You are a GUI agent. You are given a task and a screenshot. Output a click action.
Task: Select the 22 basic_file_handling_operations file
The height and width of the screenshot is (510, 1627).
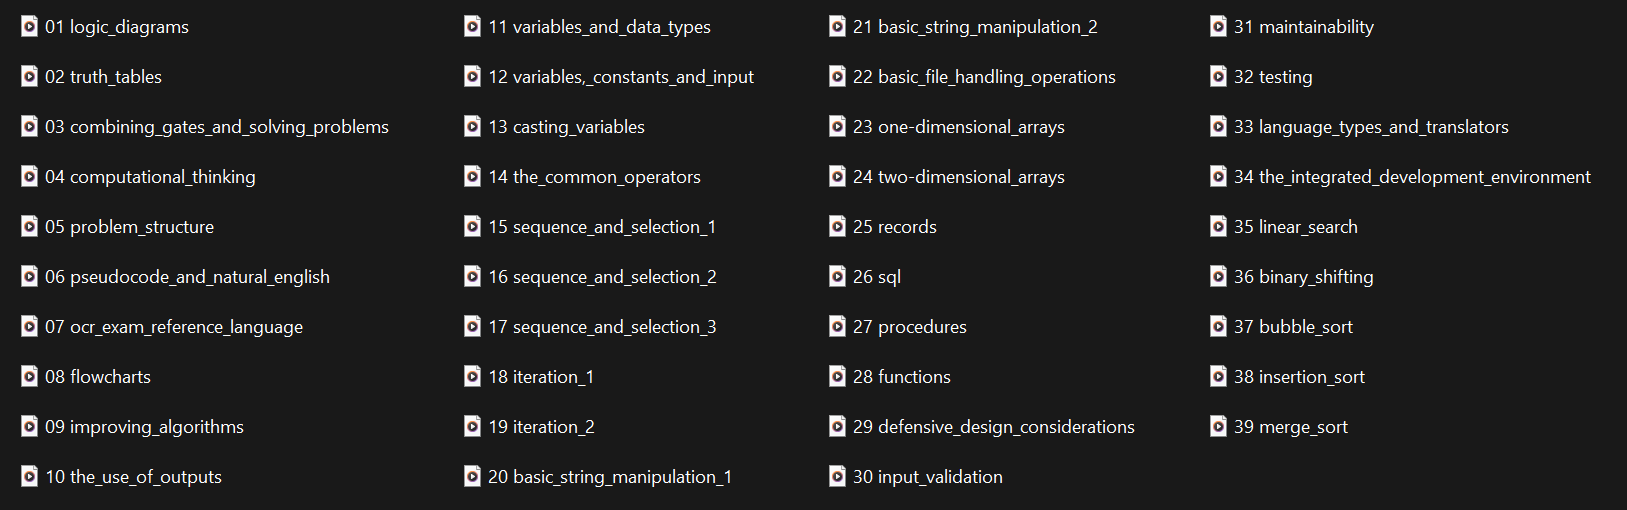pyautogui.click(x=984, y=77)
